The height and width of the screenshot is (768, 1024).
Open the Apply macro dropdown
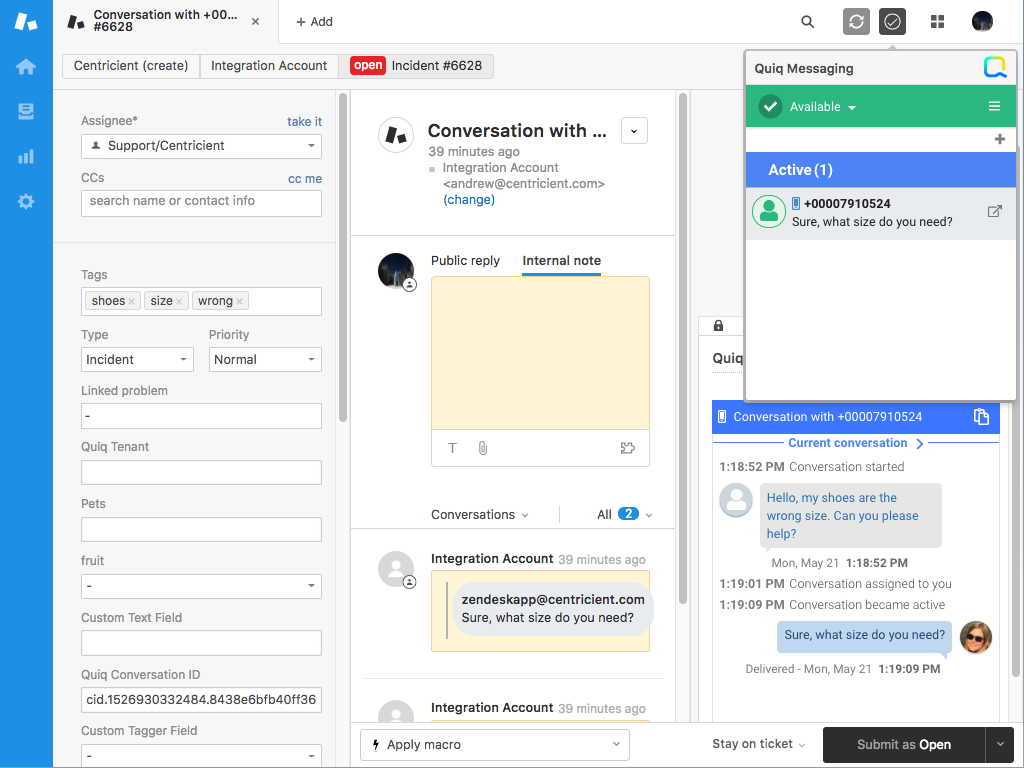click(x=495, y=745)
